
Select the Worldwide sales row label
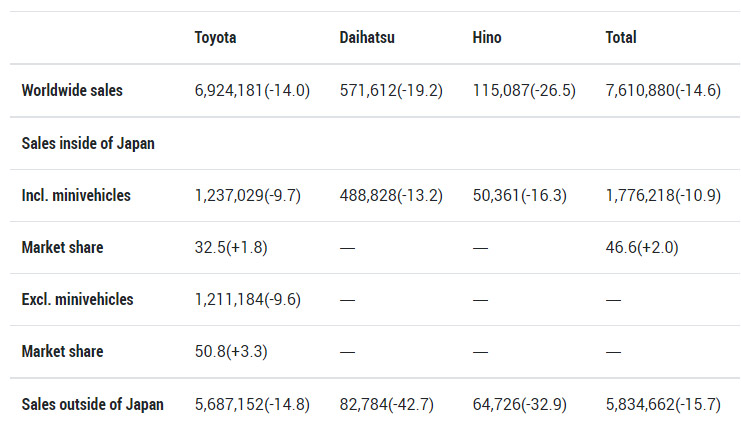pyautogui.click(x=72, y=90)
